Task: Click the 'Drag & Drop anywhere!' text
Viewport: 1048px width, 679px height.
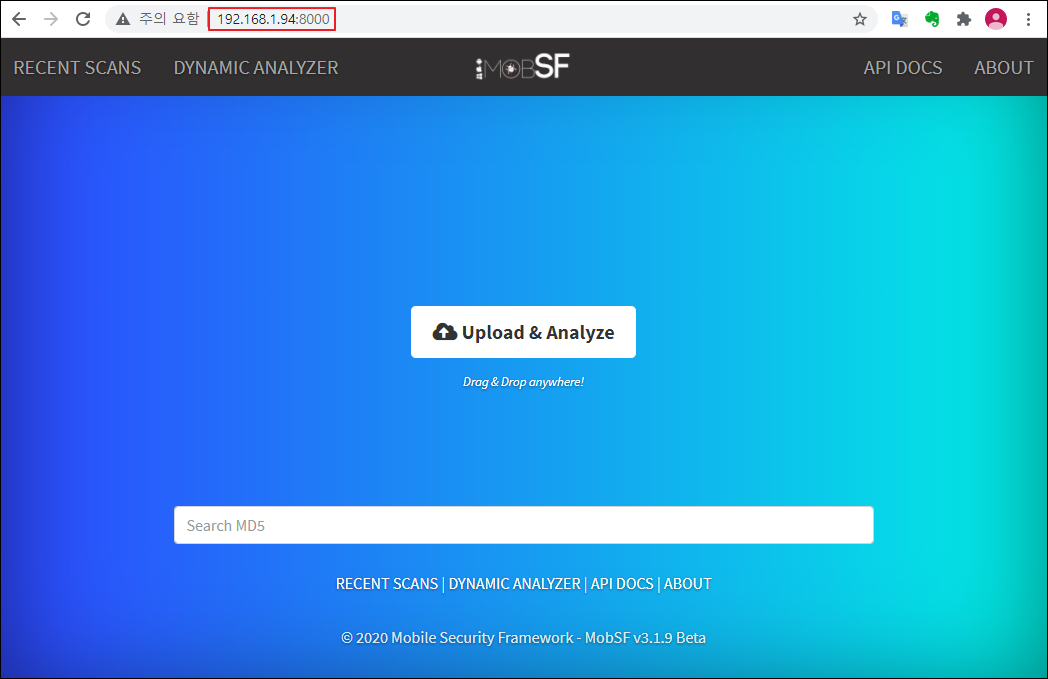Action: click(x=523, y=382)
